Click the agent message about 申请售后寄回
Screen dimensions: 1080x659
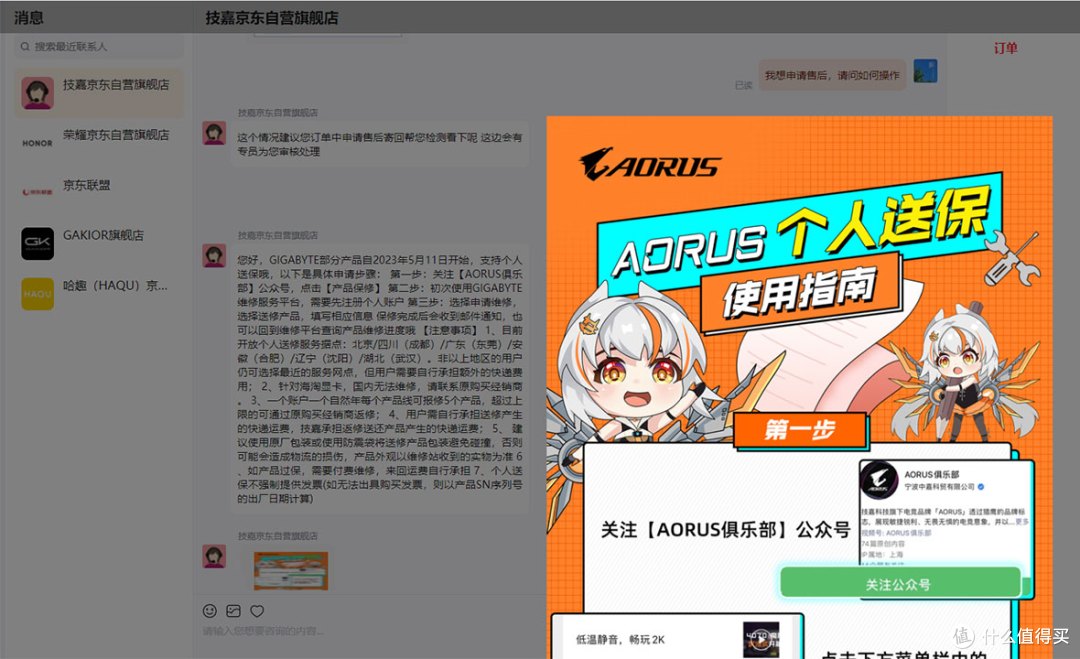pos(380,145)
